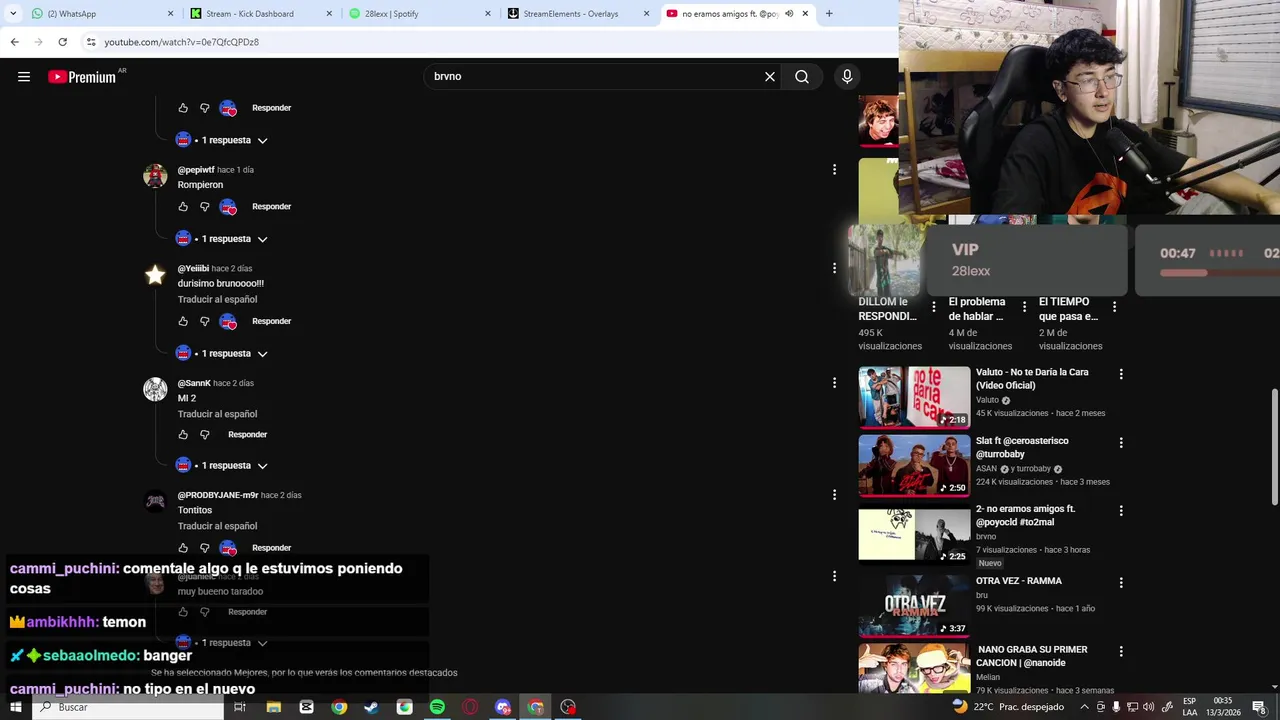This screenshot has width=1280, height=720.
Task: Open the YouTube hamburger guide menu
Action: (24, 77)
